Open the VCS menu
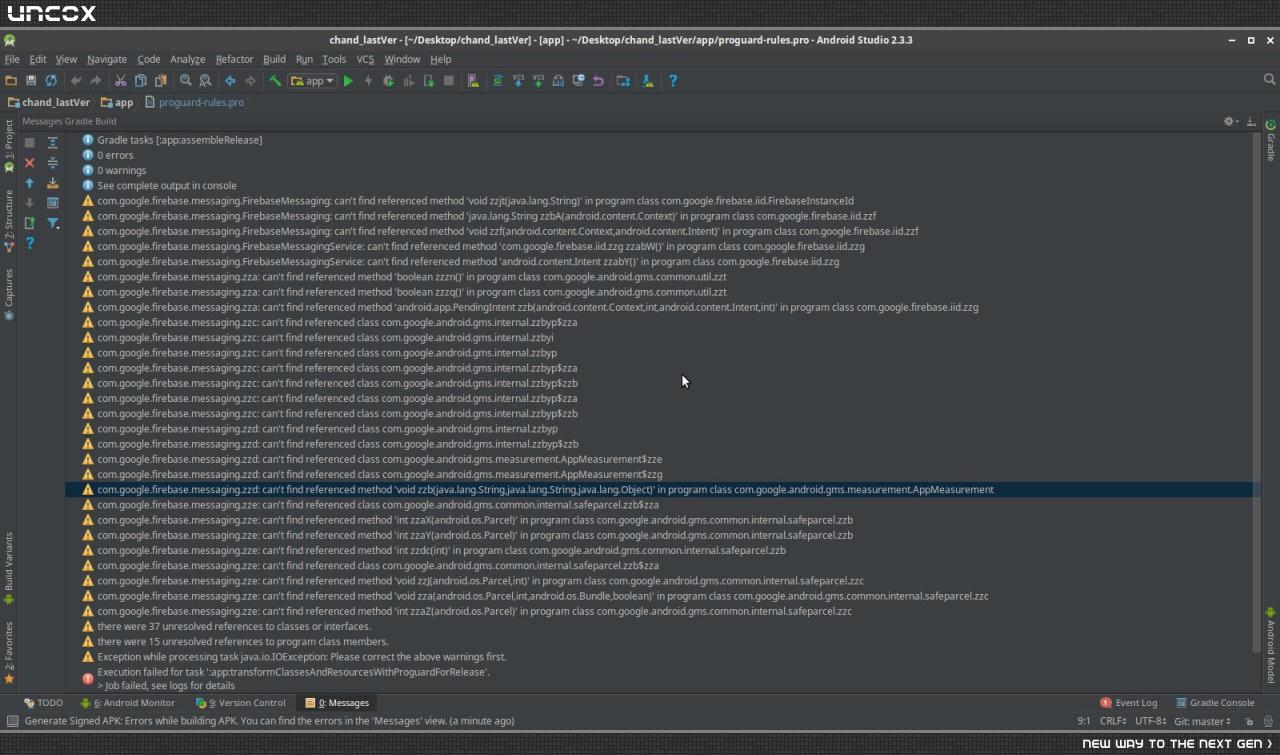This screenshot has height=755, width=1280. click(365, 59)
